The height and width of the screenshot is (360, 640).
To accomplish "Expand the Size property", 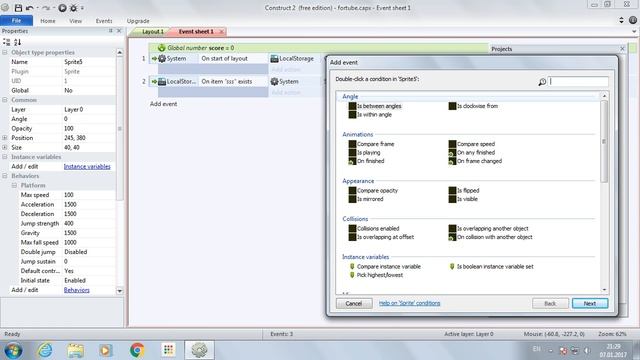I will (5, 147).
